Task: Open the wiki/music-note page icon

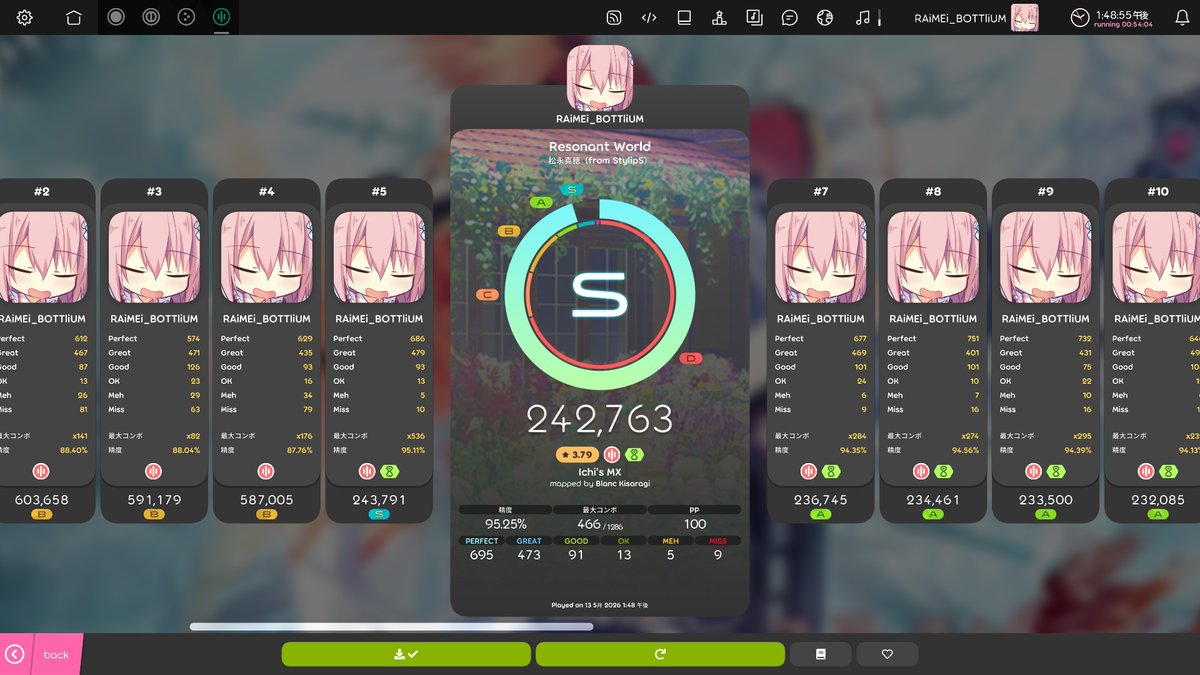Action: coord(754,17)
